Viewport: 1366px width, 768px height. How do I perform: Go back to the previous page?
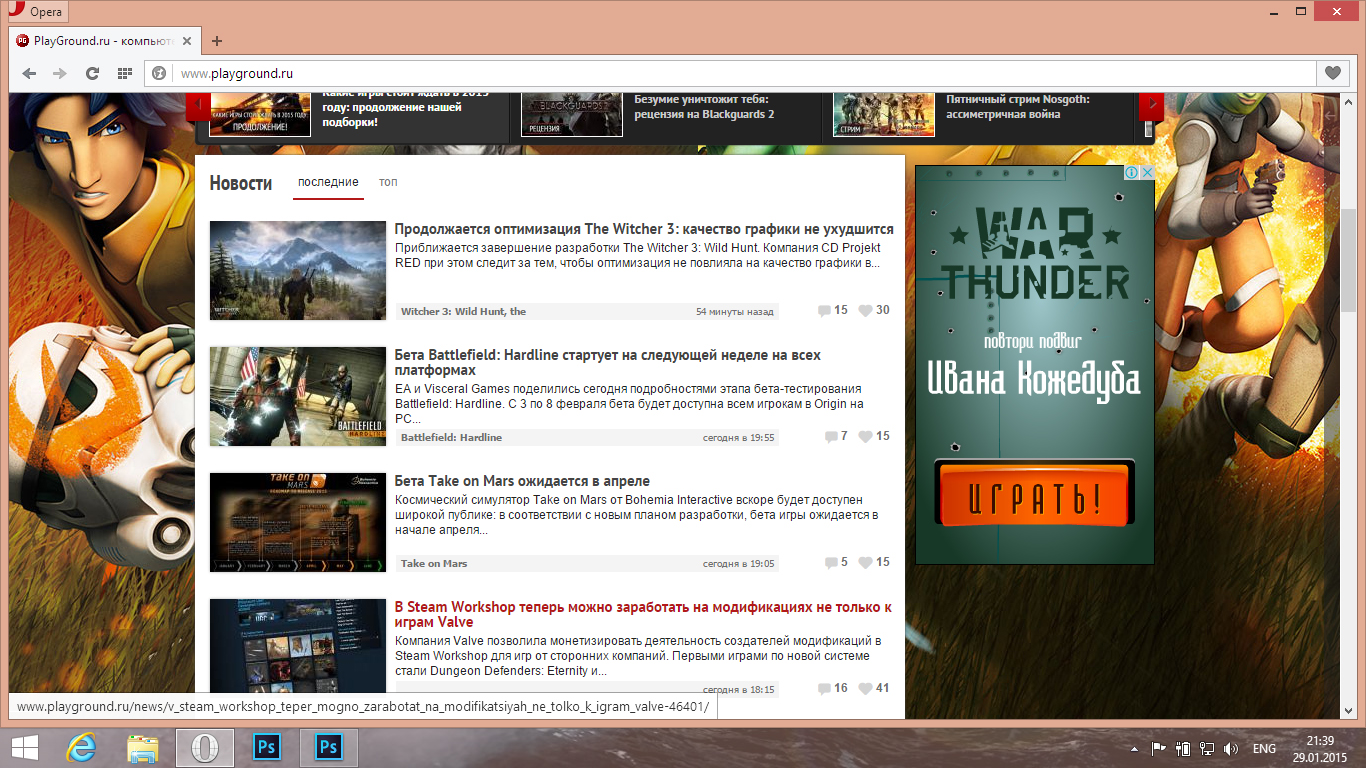click(29, 73)
